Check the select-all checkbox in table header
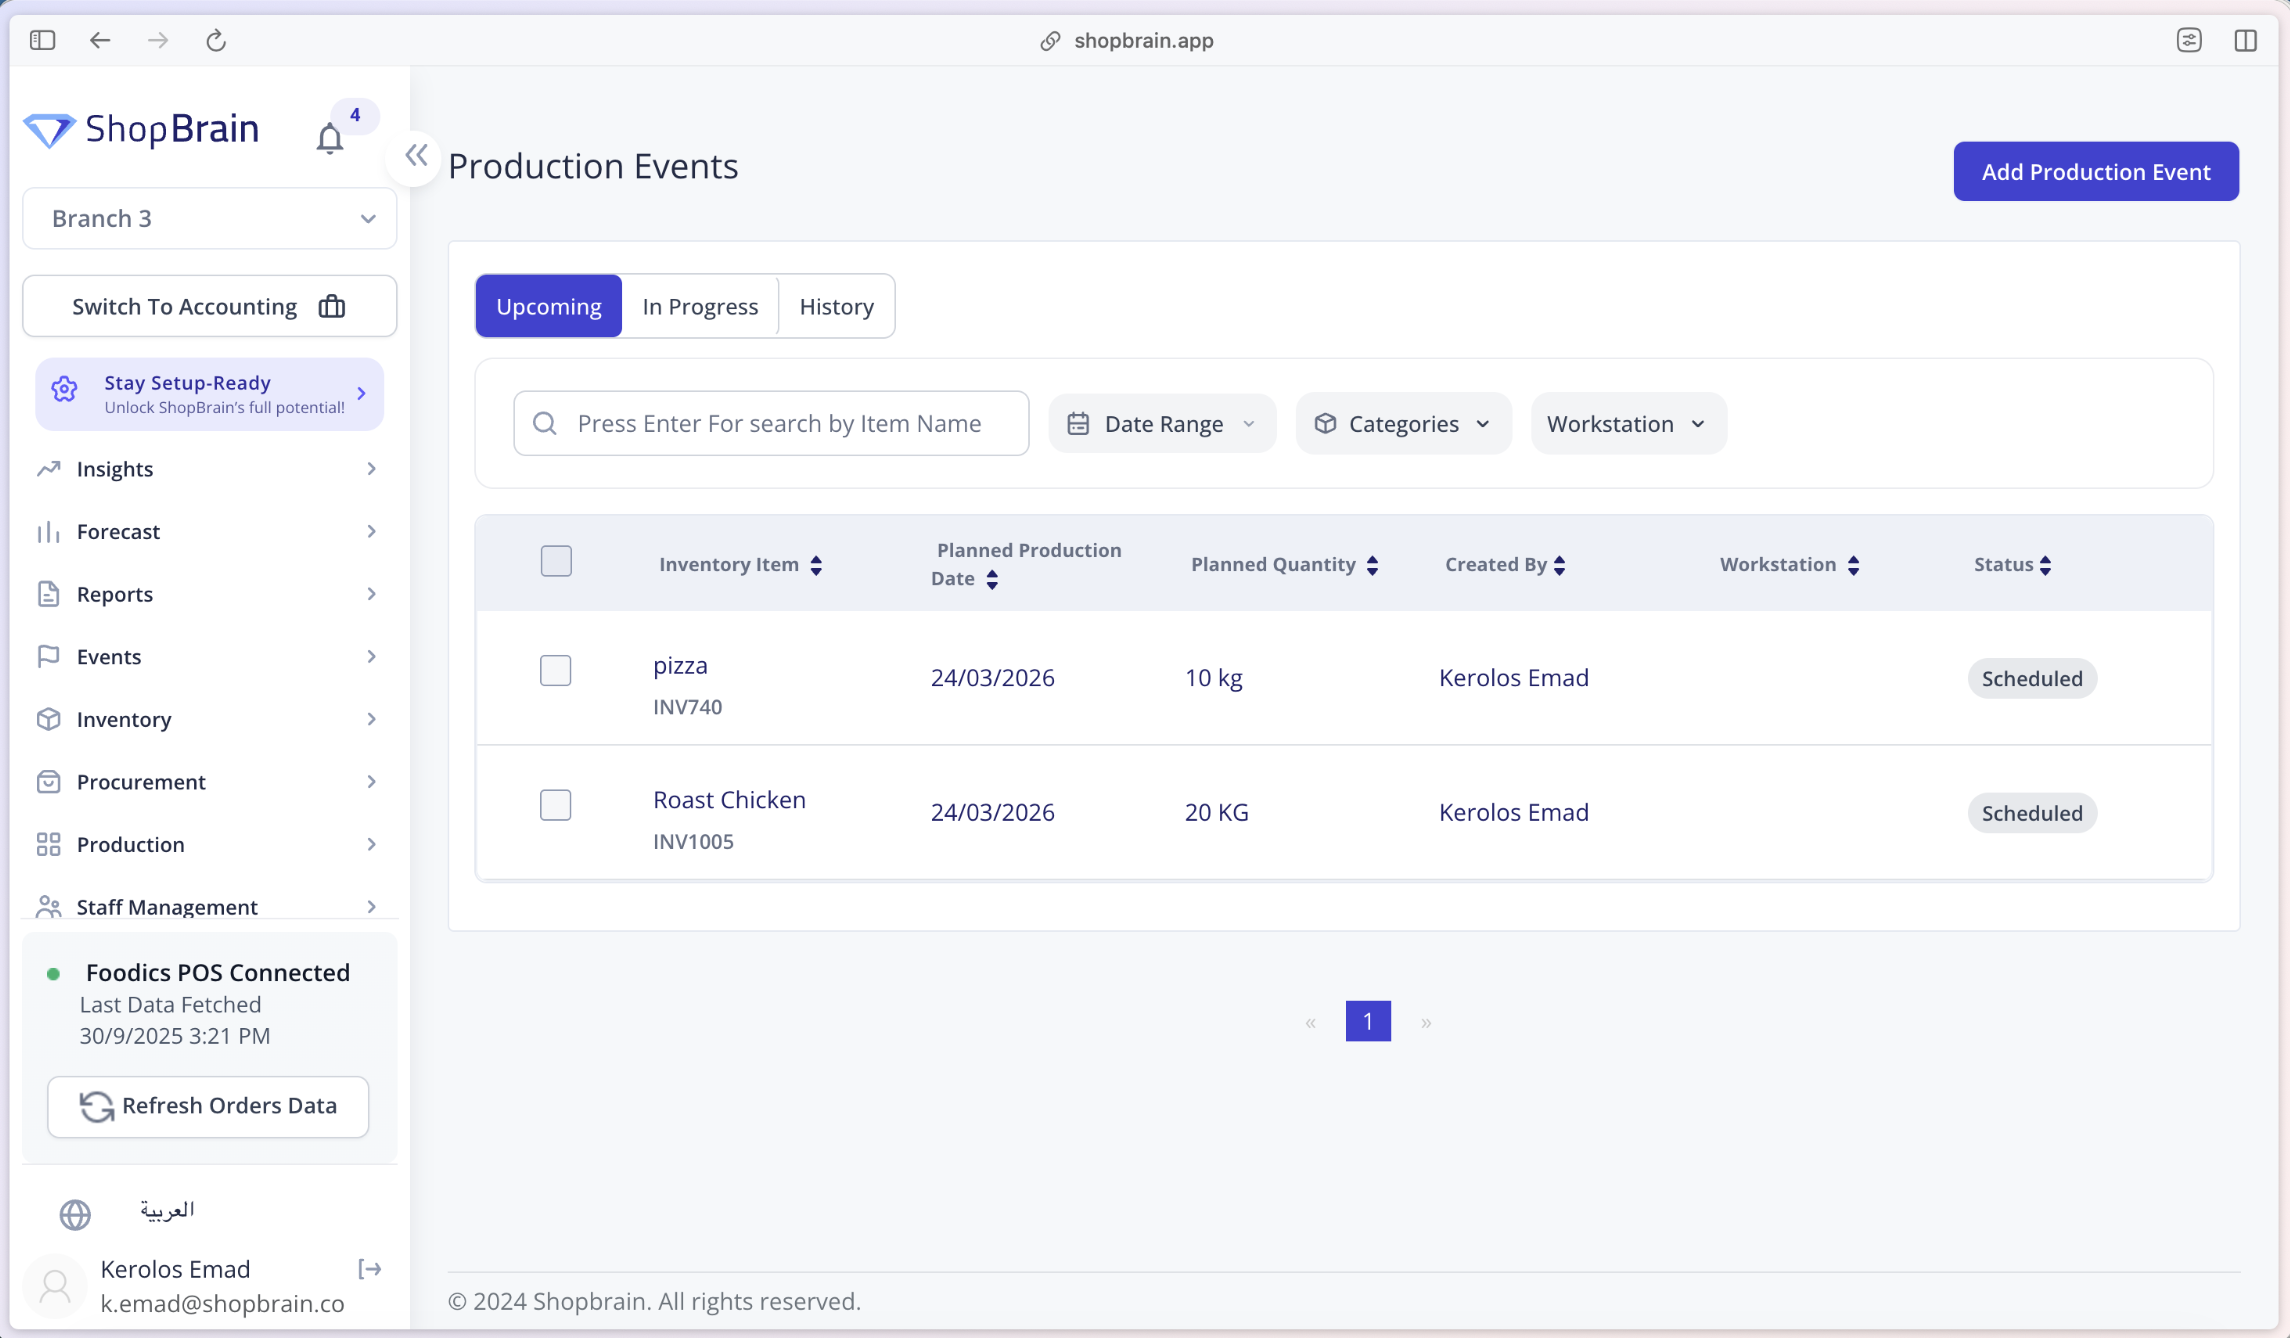The height and width of the screenshot is (1338, 2290). pos(556,561)
